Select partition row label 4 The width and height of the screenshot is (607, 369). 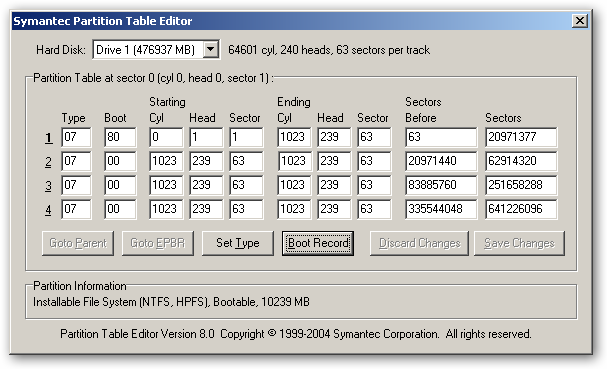(48, 209)
